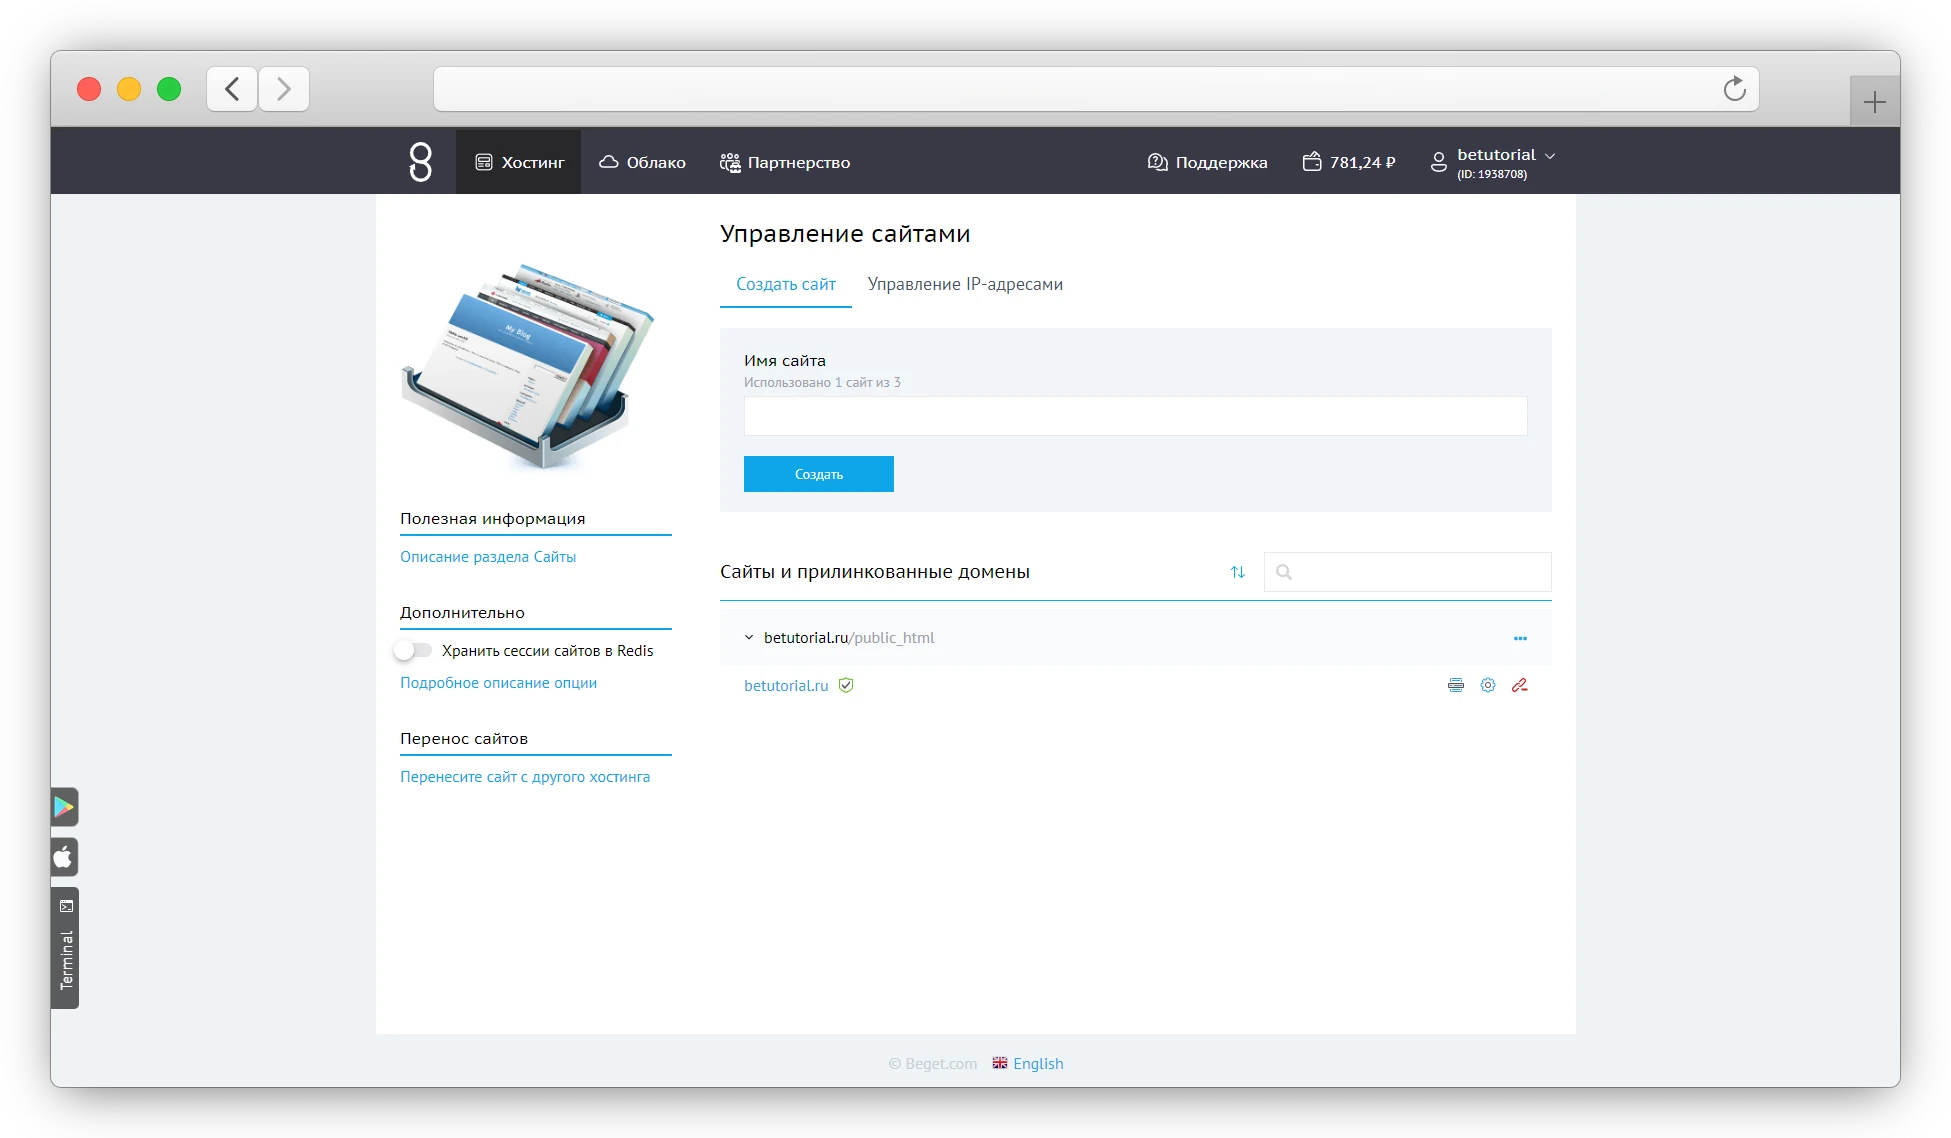Enable storing site sessions in Redis
This screenshot has height=1138, width=1951.
(x=413, y=651)
